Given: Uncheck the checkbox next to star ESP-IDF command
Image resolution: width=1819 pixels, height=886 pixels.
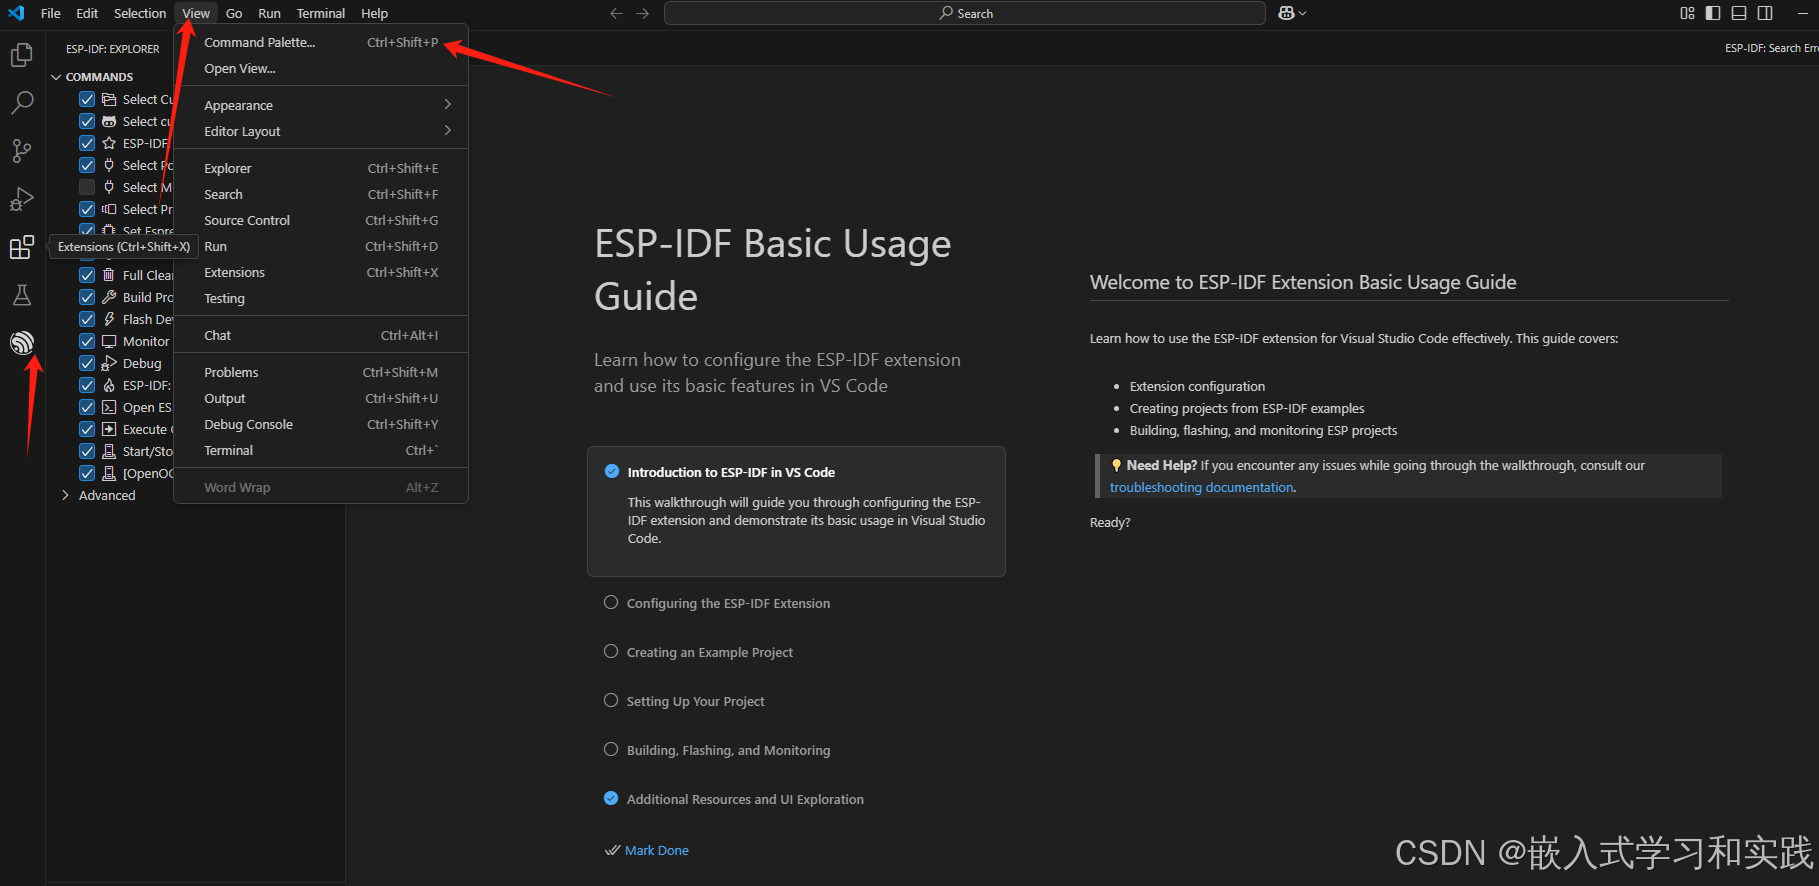Looking at the screenshot, I should [x=87, y=143].
